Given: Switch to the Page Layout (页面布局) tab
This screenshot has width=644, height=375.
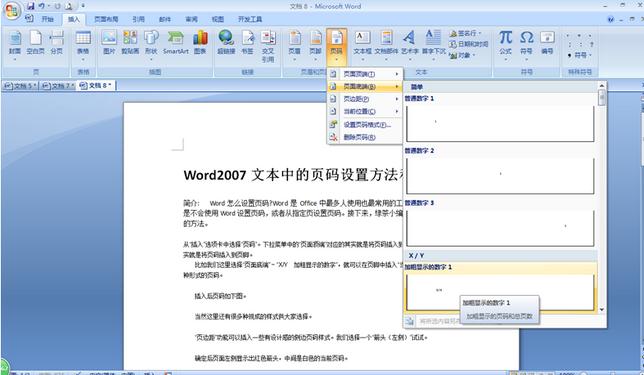Looking at the screenshot, I should click(106, 19).
